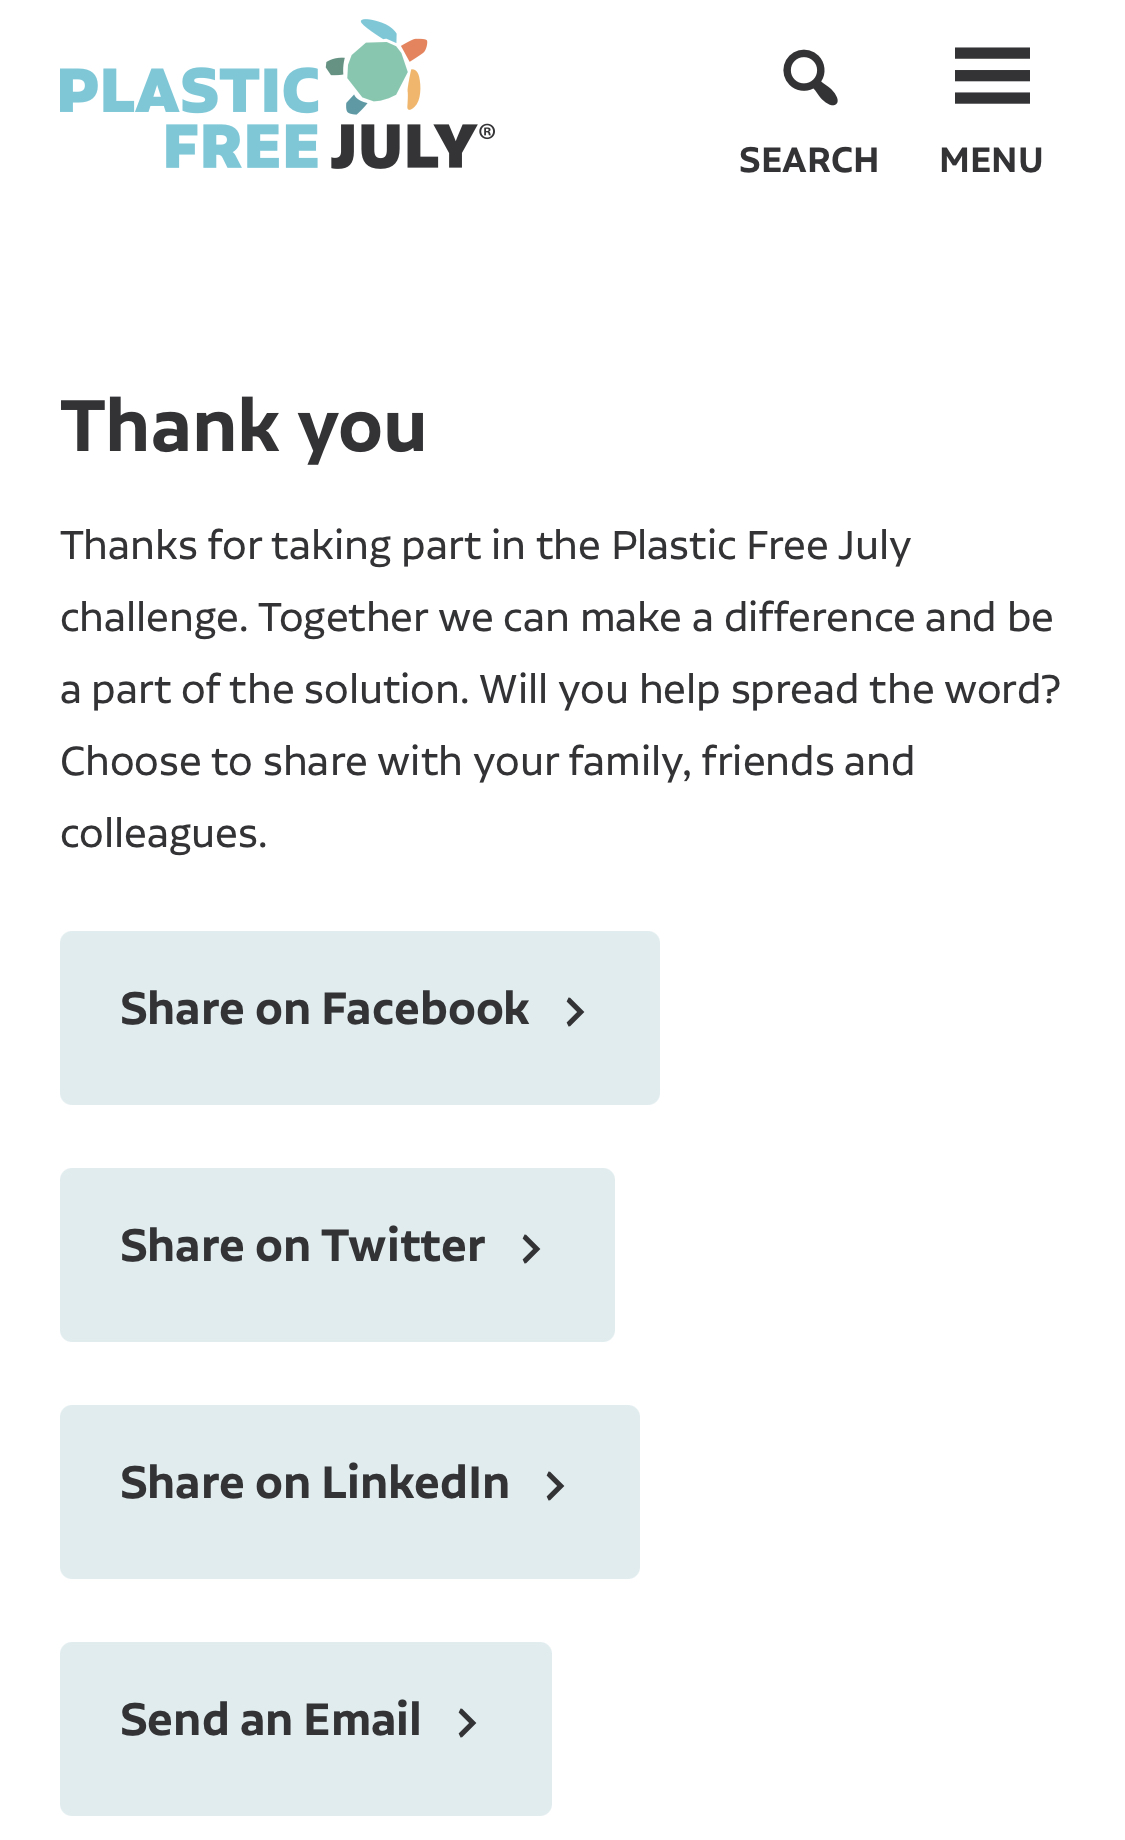
Task: Choose Send an Email button
Action: click(x=306, y=1729)
